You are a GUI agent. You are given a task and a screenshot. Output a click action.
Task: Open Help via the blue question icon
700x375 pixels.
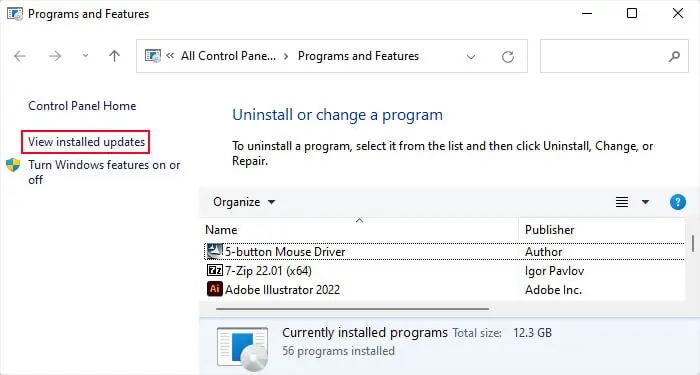[678, 202]
